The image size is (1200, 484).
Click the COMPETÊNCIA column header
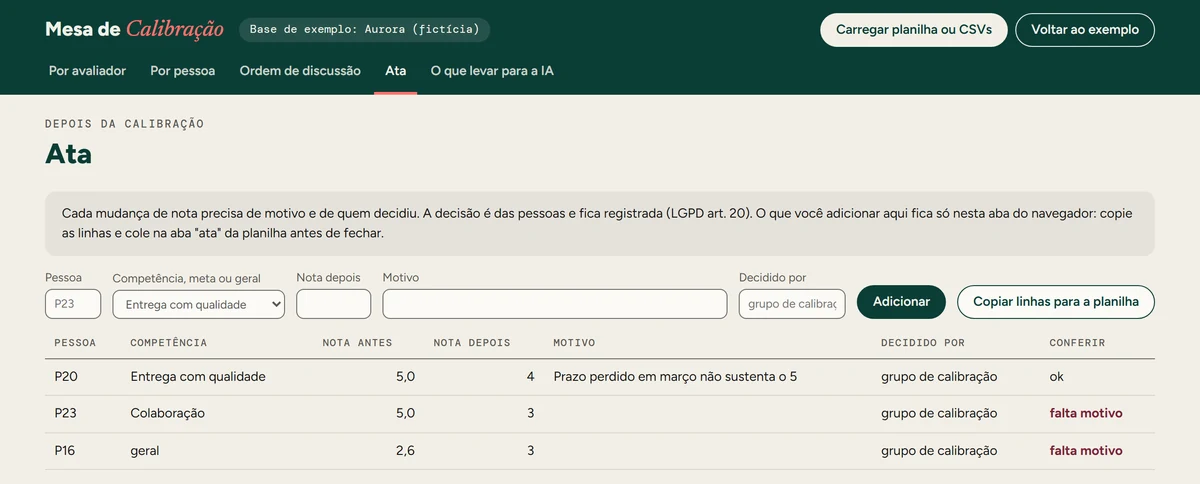(x=168, y=342)
